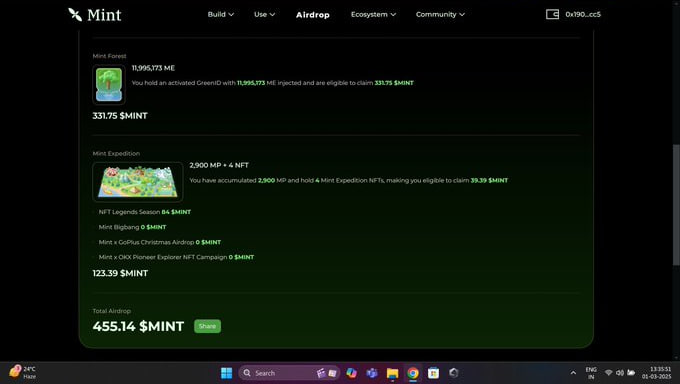Click the Mint logo in the header
This screenshot has height=384, width=680.
coord(95,15)
